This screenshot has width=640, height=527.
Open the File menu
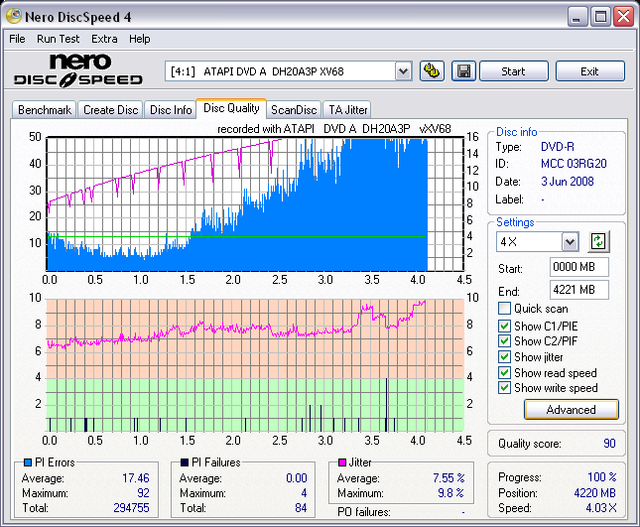pos(17,39)
